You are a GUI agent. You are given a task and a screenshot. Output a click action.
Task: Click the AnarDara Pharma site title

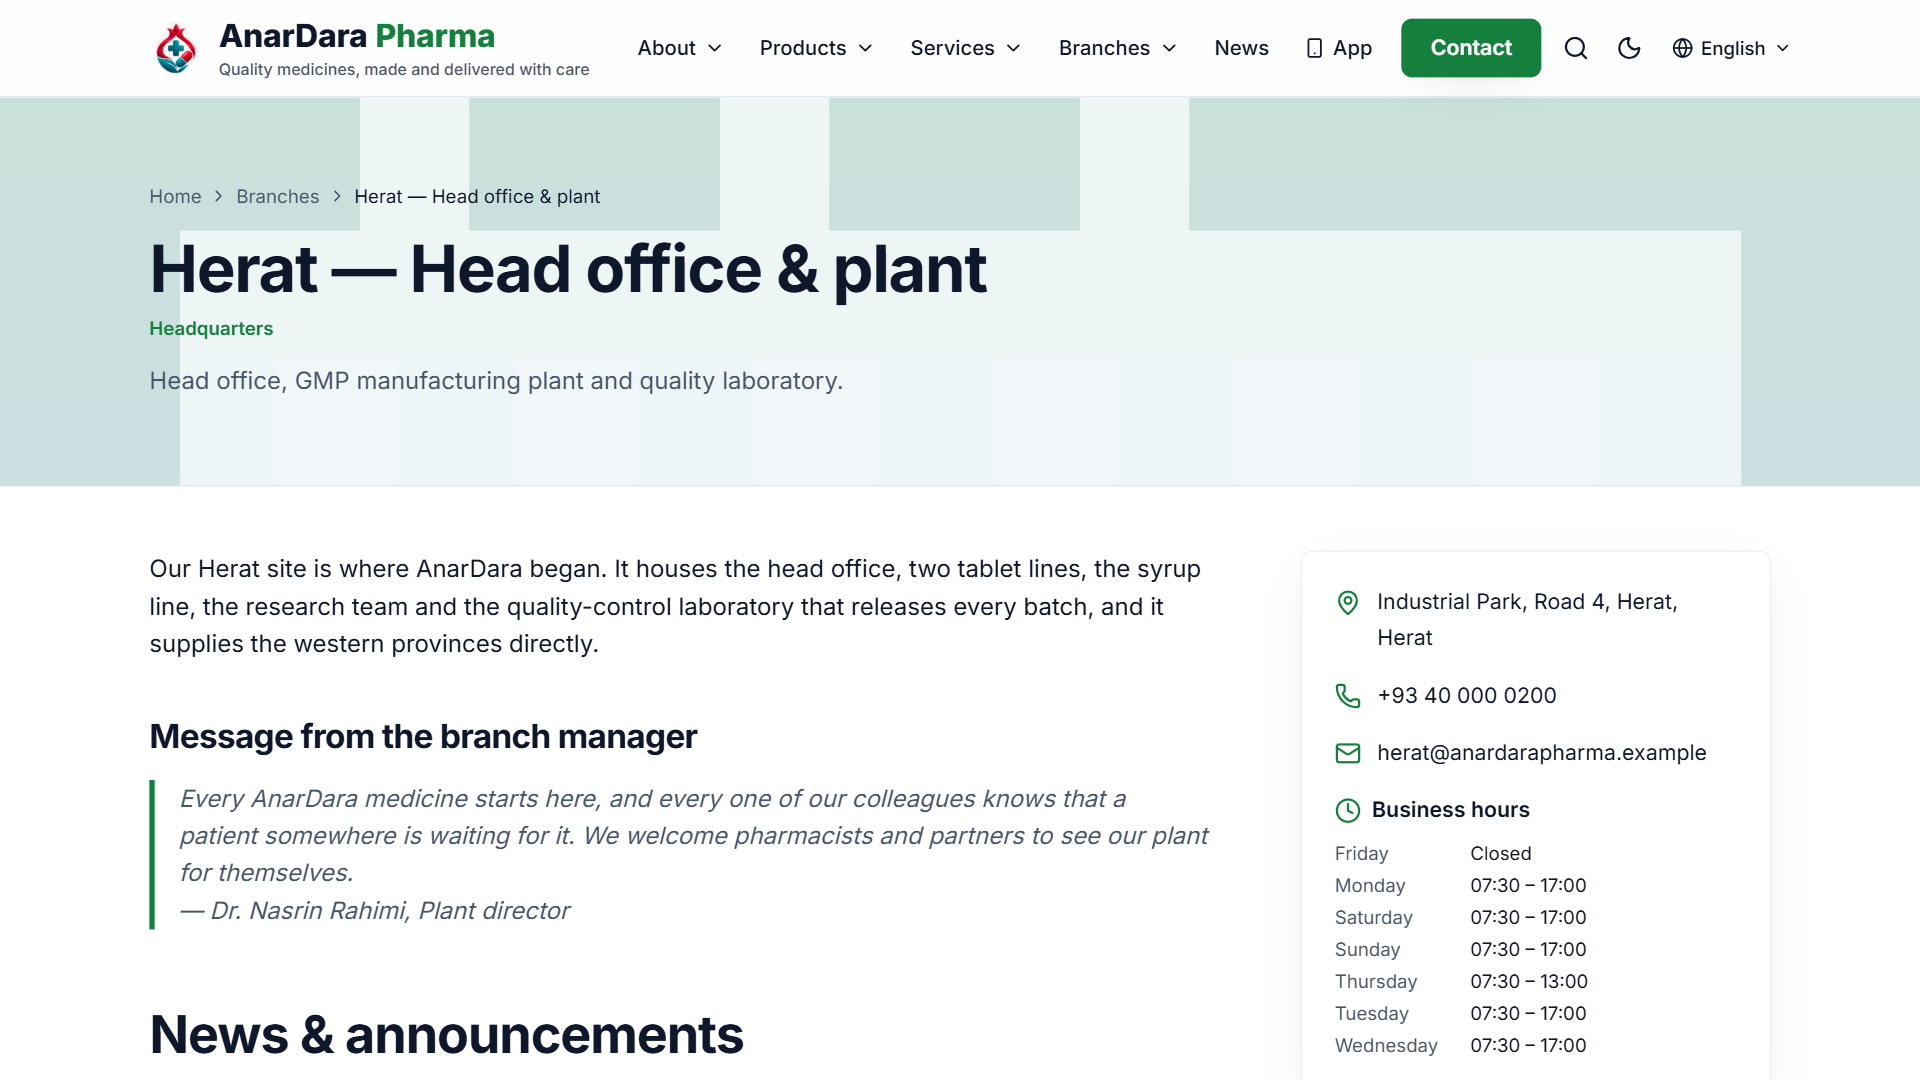357,36
